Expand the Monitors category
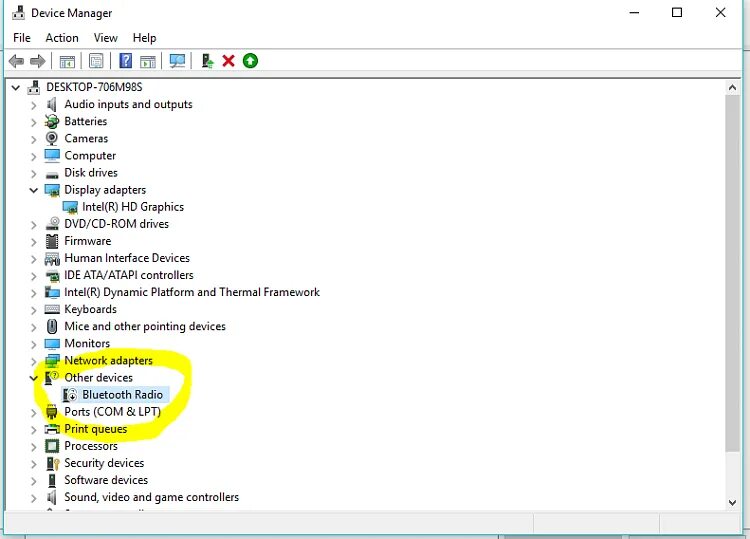The height and width of the screenshot is (539, 750). coord(33,344)
